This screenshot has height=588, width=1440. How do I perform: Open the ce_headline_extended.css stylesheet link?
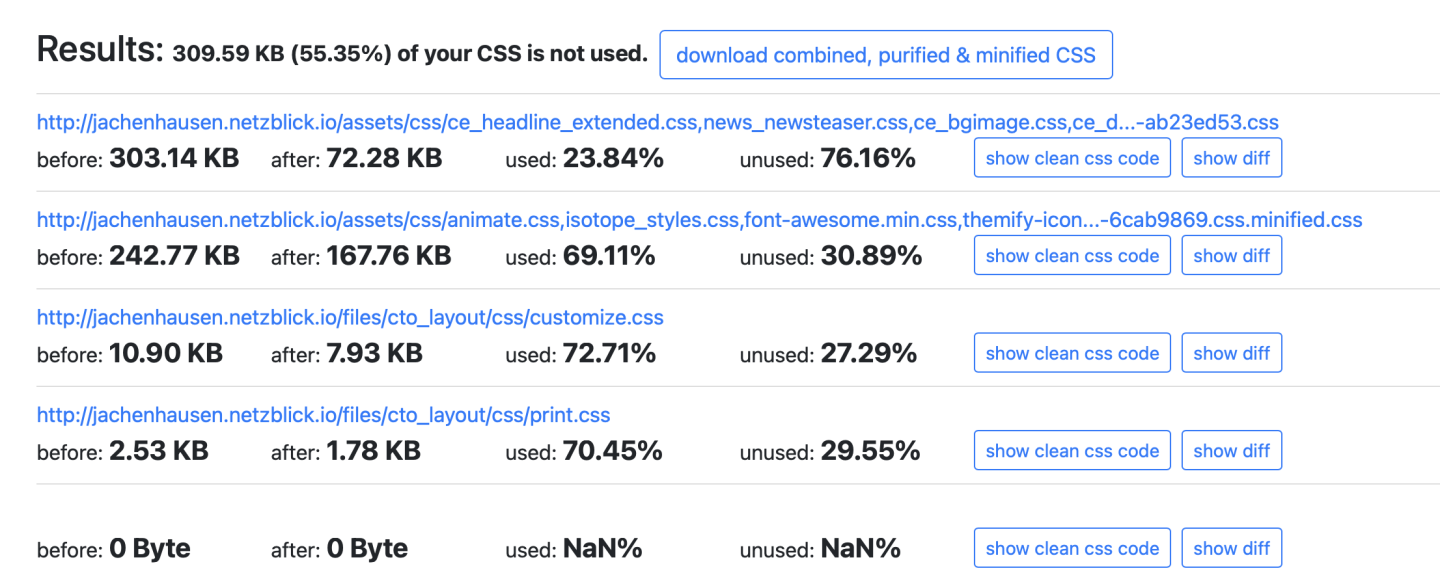pos(657,122)
